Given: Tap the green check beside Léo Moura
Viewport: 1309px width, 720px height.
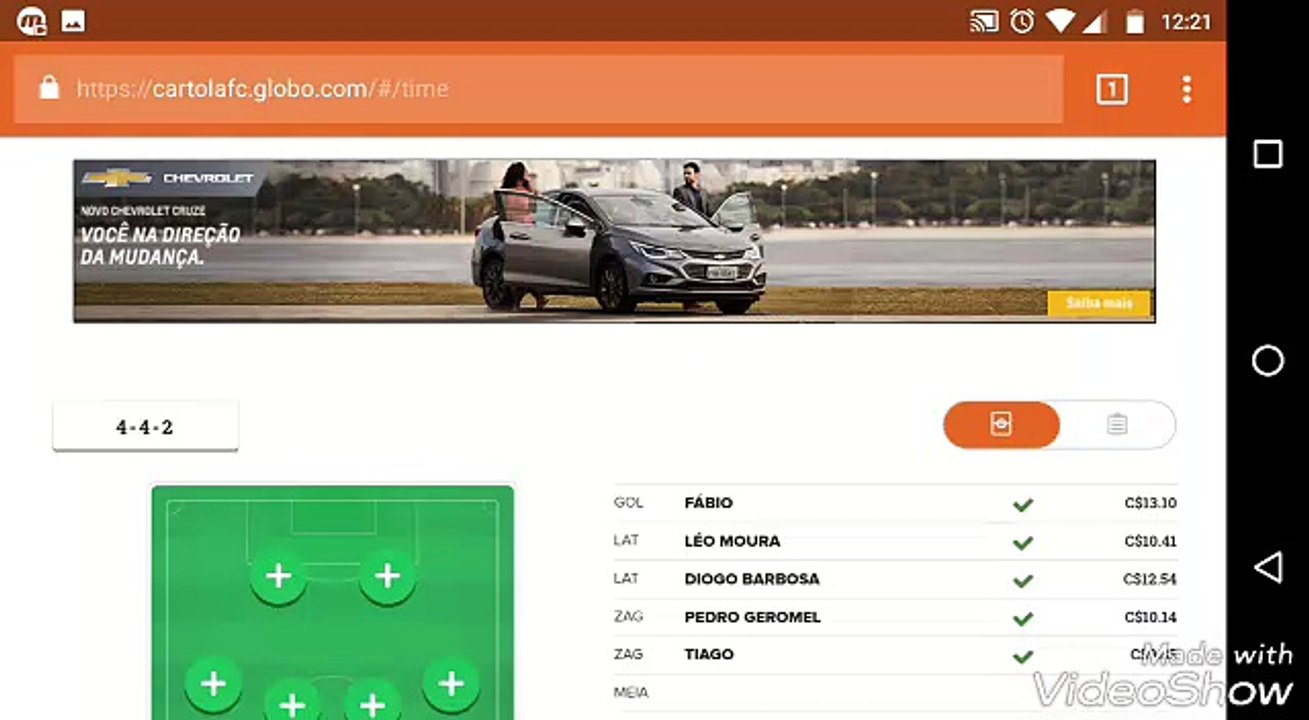Looking at the screenshot, I should [x=1022, y=543].
